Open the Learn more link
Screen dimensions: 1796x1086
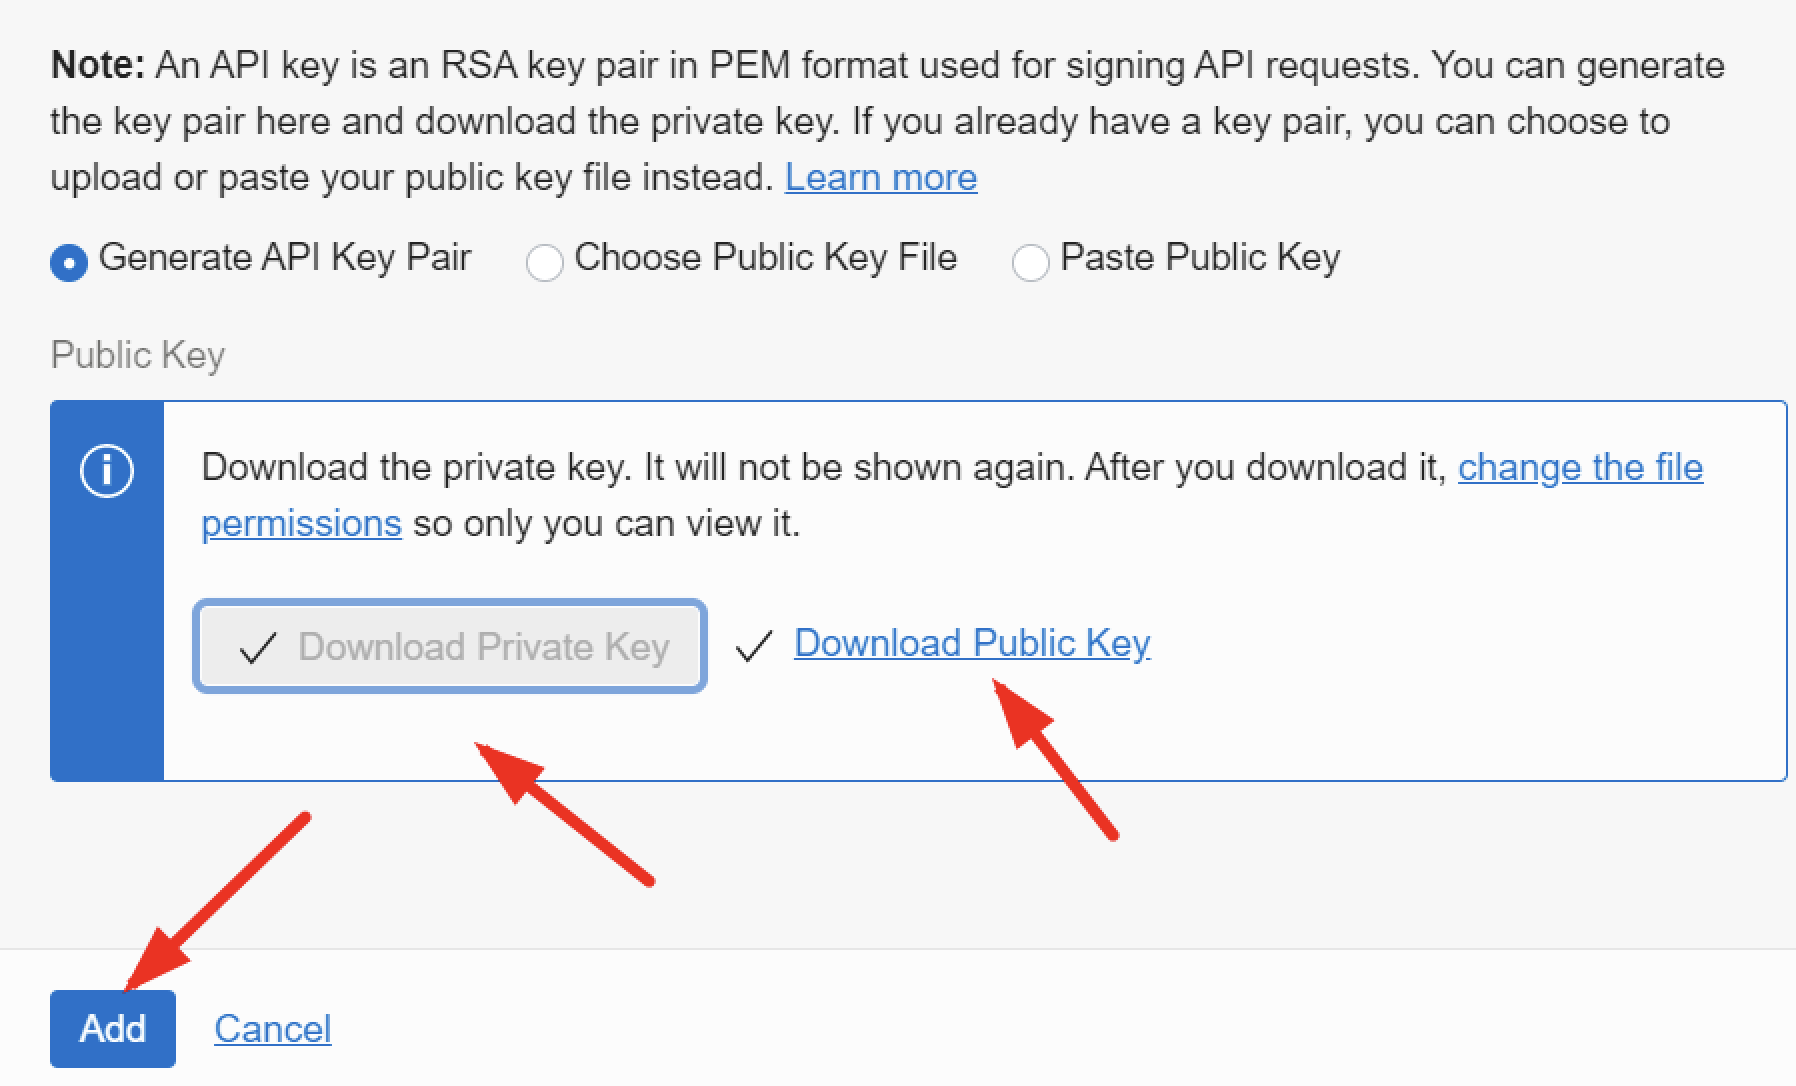(881, 177)
